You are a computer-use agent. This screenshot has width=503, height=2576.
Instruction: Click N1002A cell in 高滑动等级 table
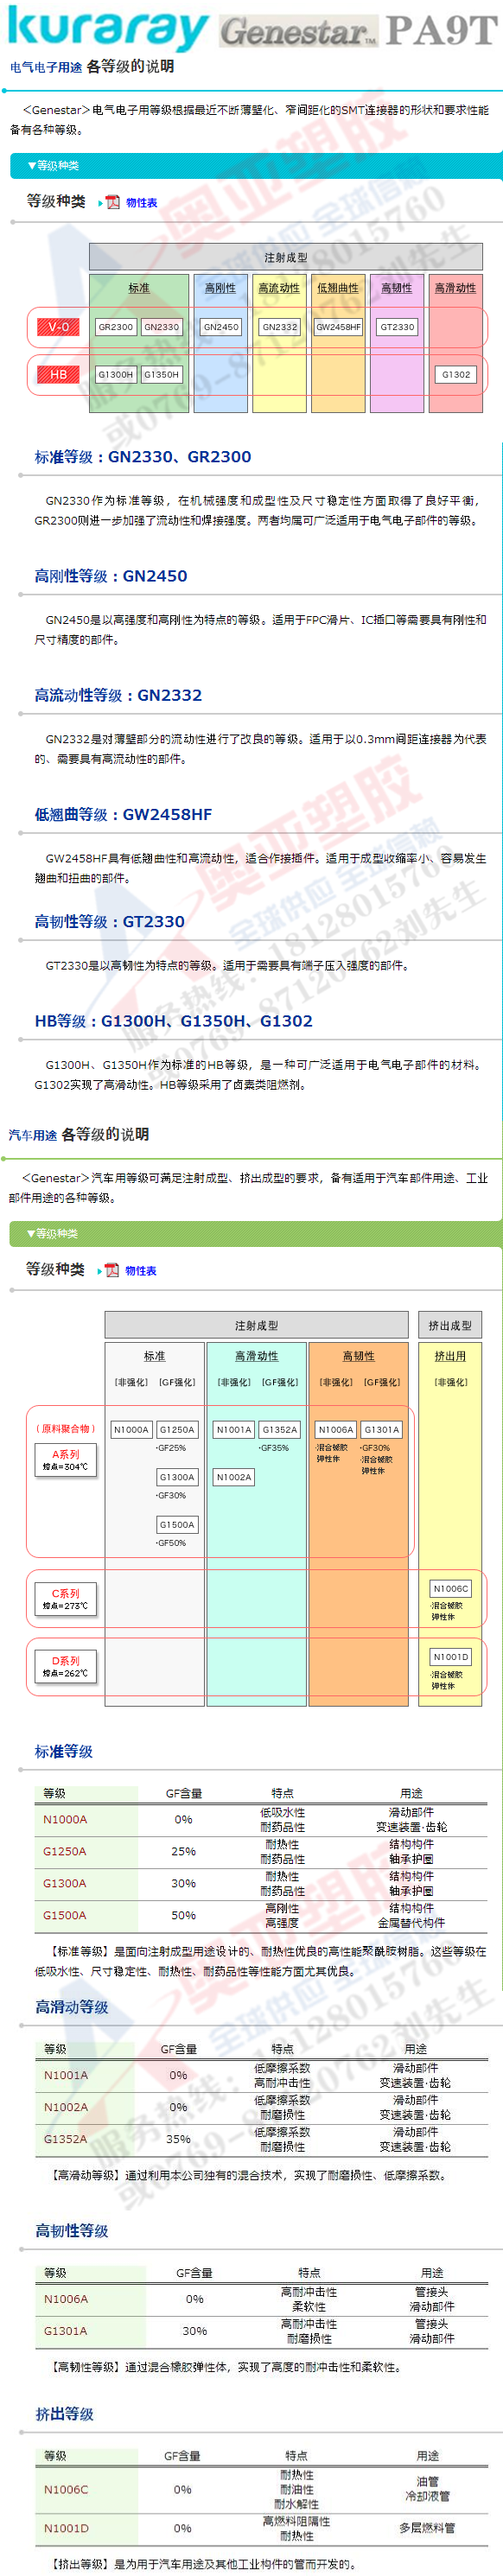tap(85, 2108)
